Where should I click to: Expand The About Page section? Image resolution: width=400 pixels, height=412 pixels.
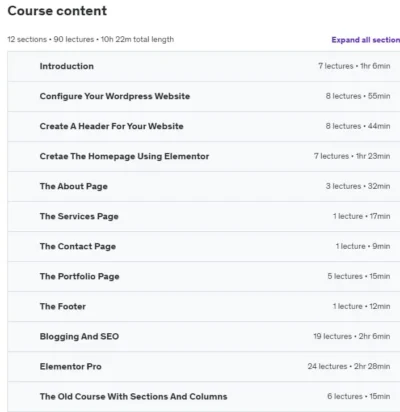click(x=204, y=186)
